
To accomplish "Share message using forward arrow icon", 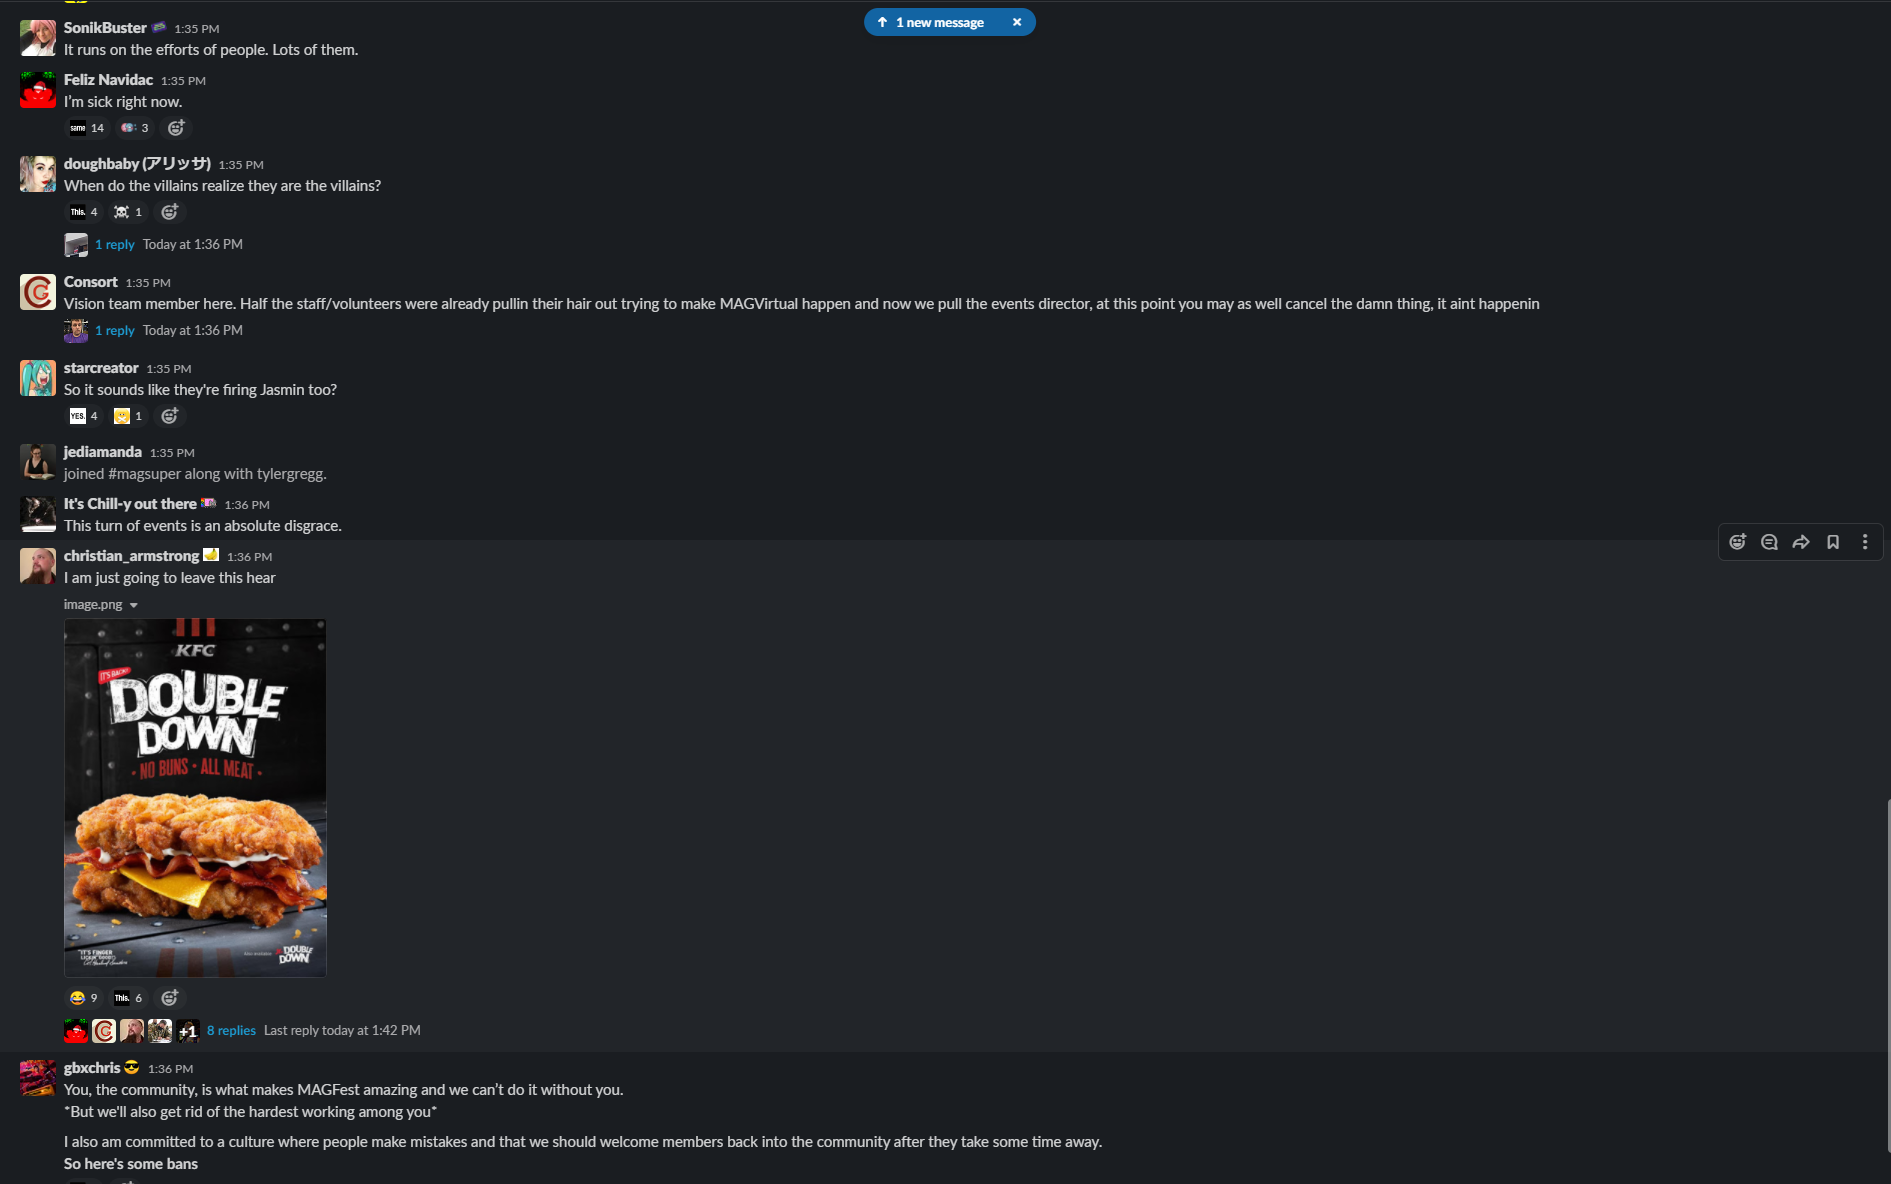I will pos(1801,542).
